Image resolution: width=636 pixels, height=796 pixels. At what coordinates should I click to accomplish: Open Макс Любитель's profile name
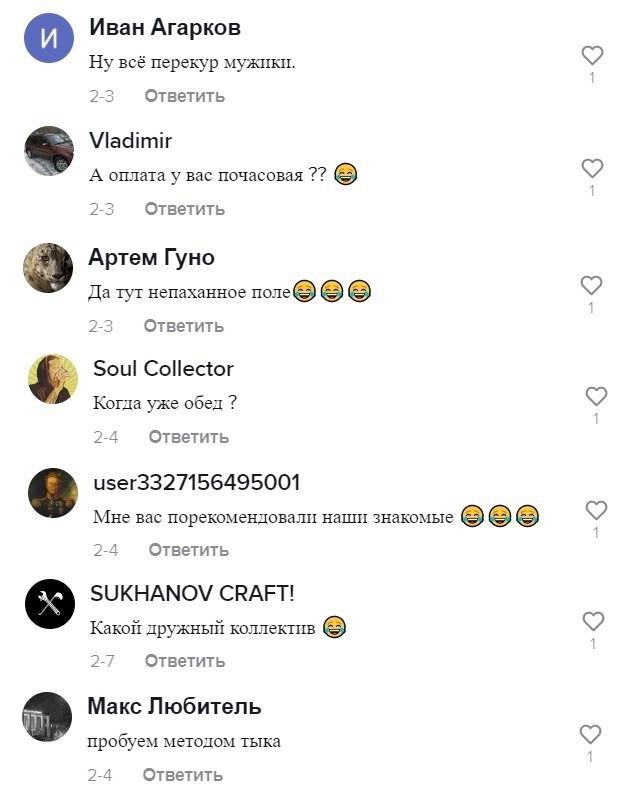(x=174, y=706)
